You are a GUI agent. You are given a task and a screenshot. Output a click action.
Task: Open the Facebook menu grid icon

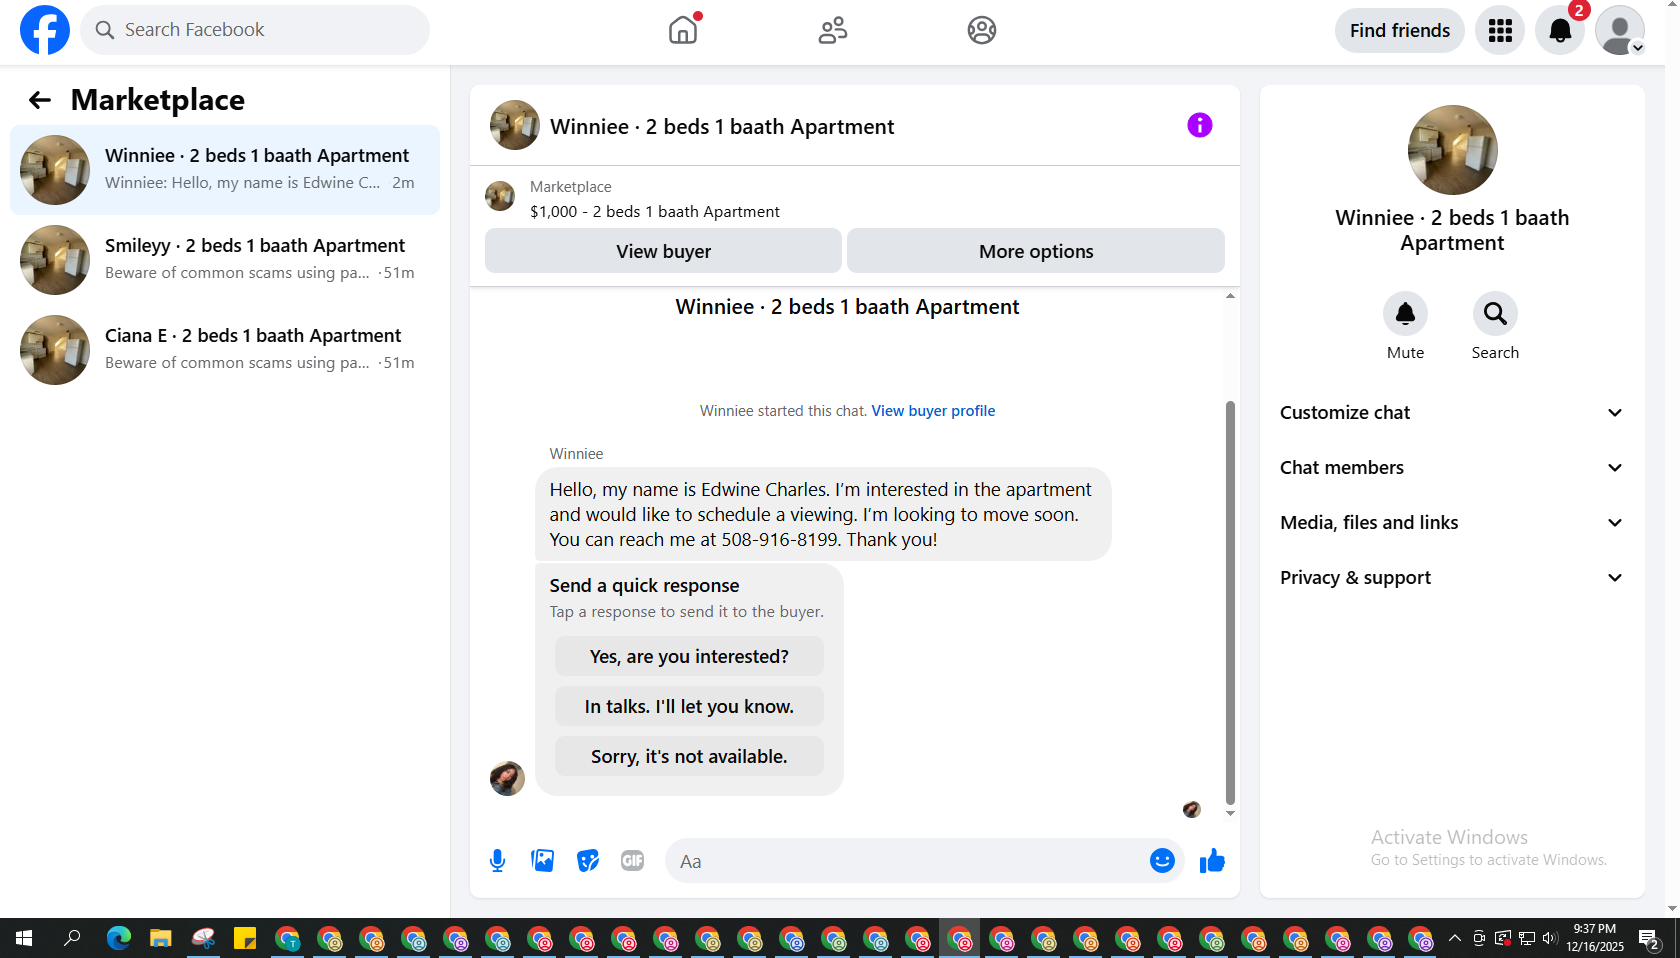(1500, 30)
